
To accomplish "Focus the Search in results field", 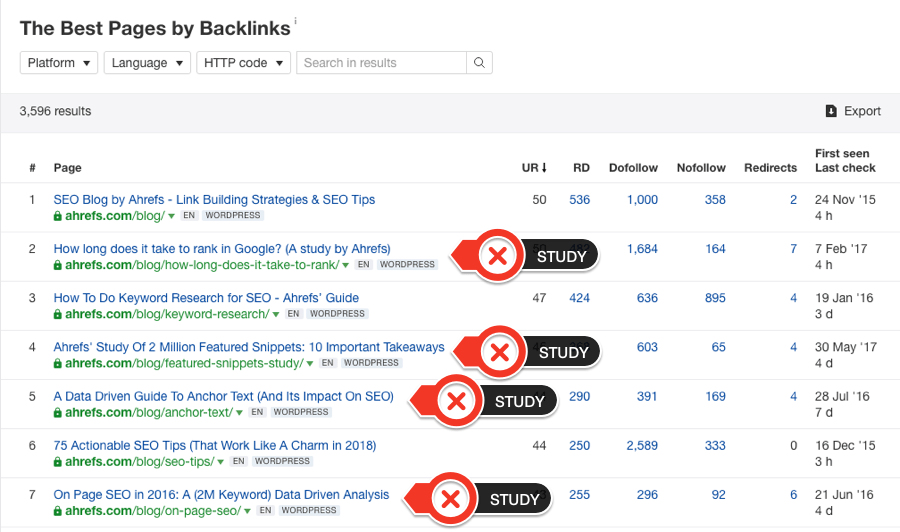I will pos(381,63).
